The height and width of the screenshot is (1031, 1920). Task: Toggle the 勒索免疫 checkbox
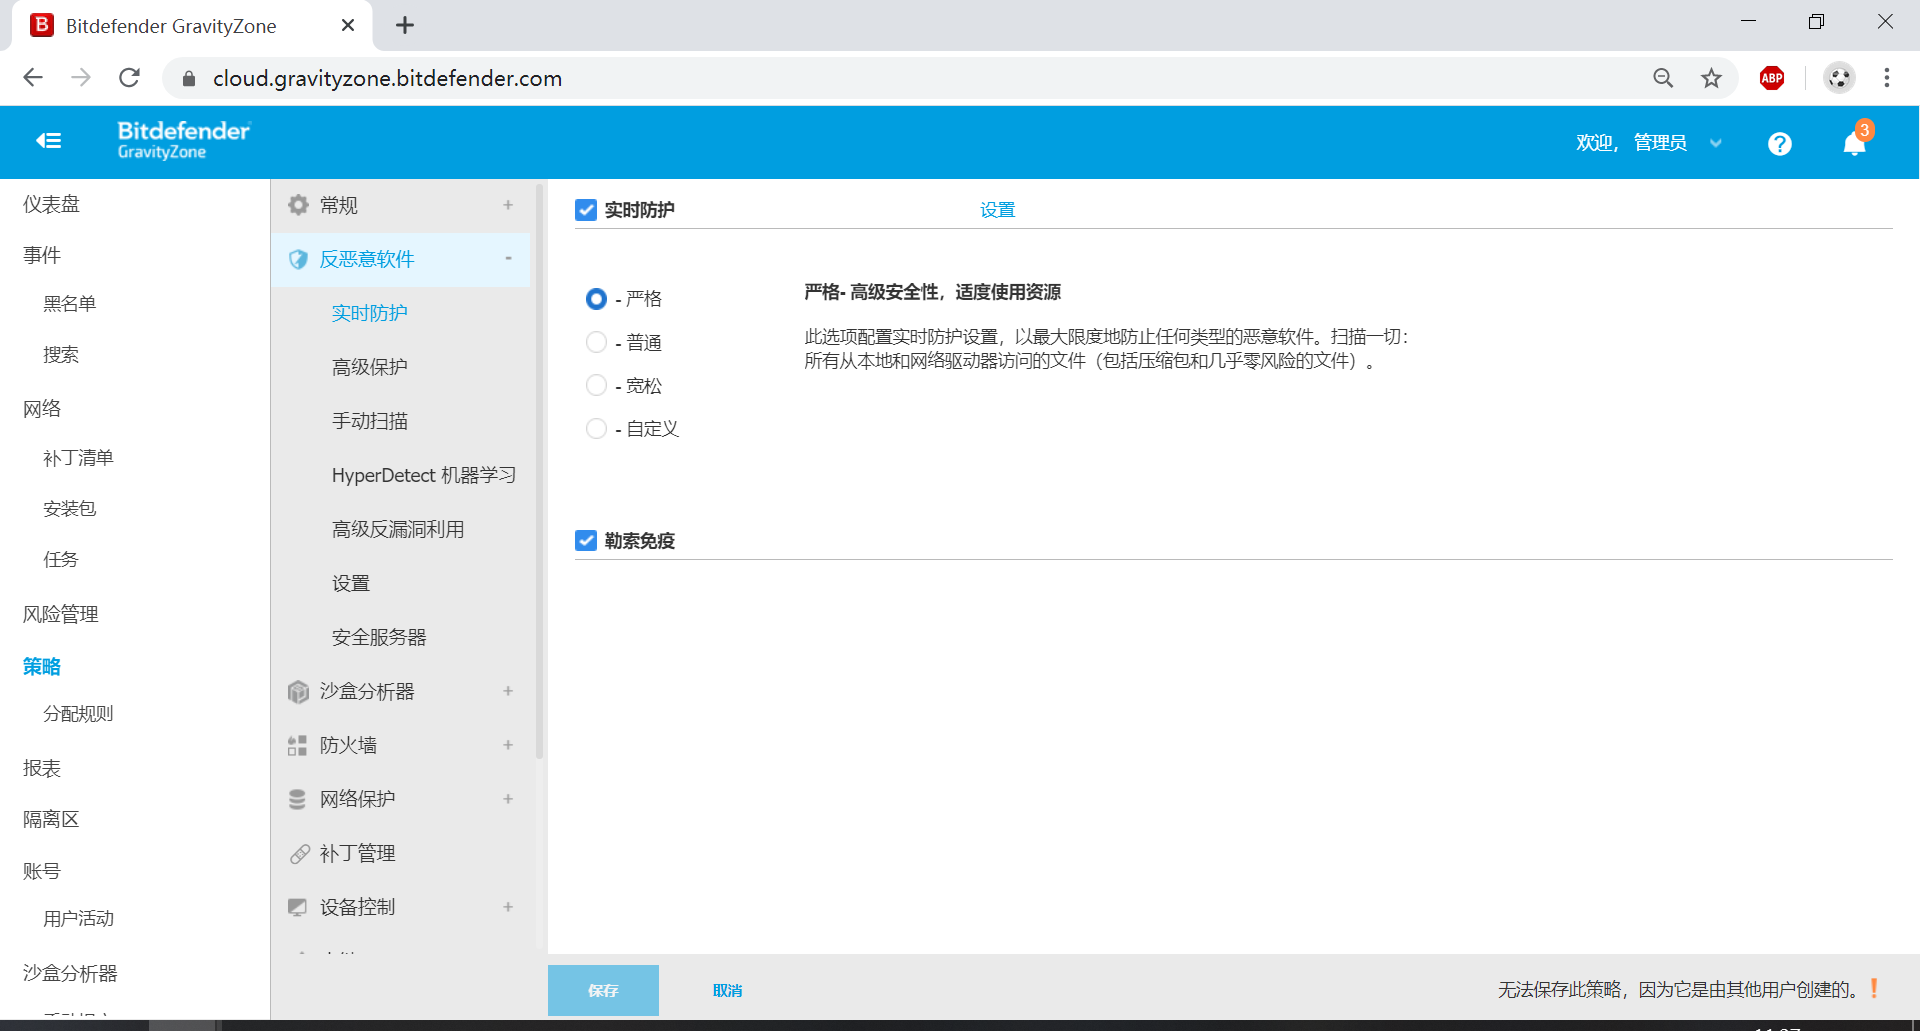(586, 541)
